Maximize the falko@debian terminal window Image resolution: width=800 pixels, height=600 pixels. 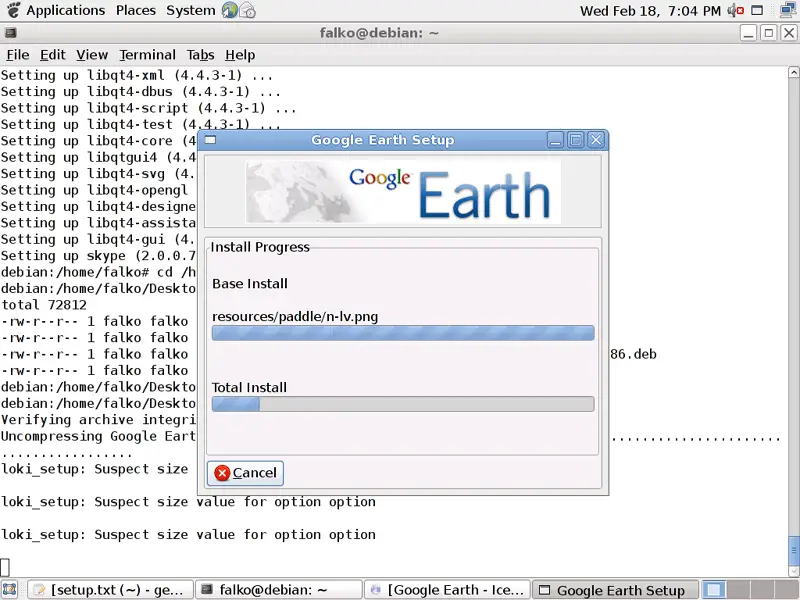(x=768, y=33)
